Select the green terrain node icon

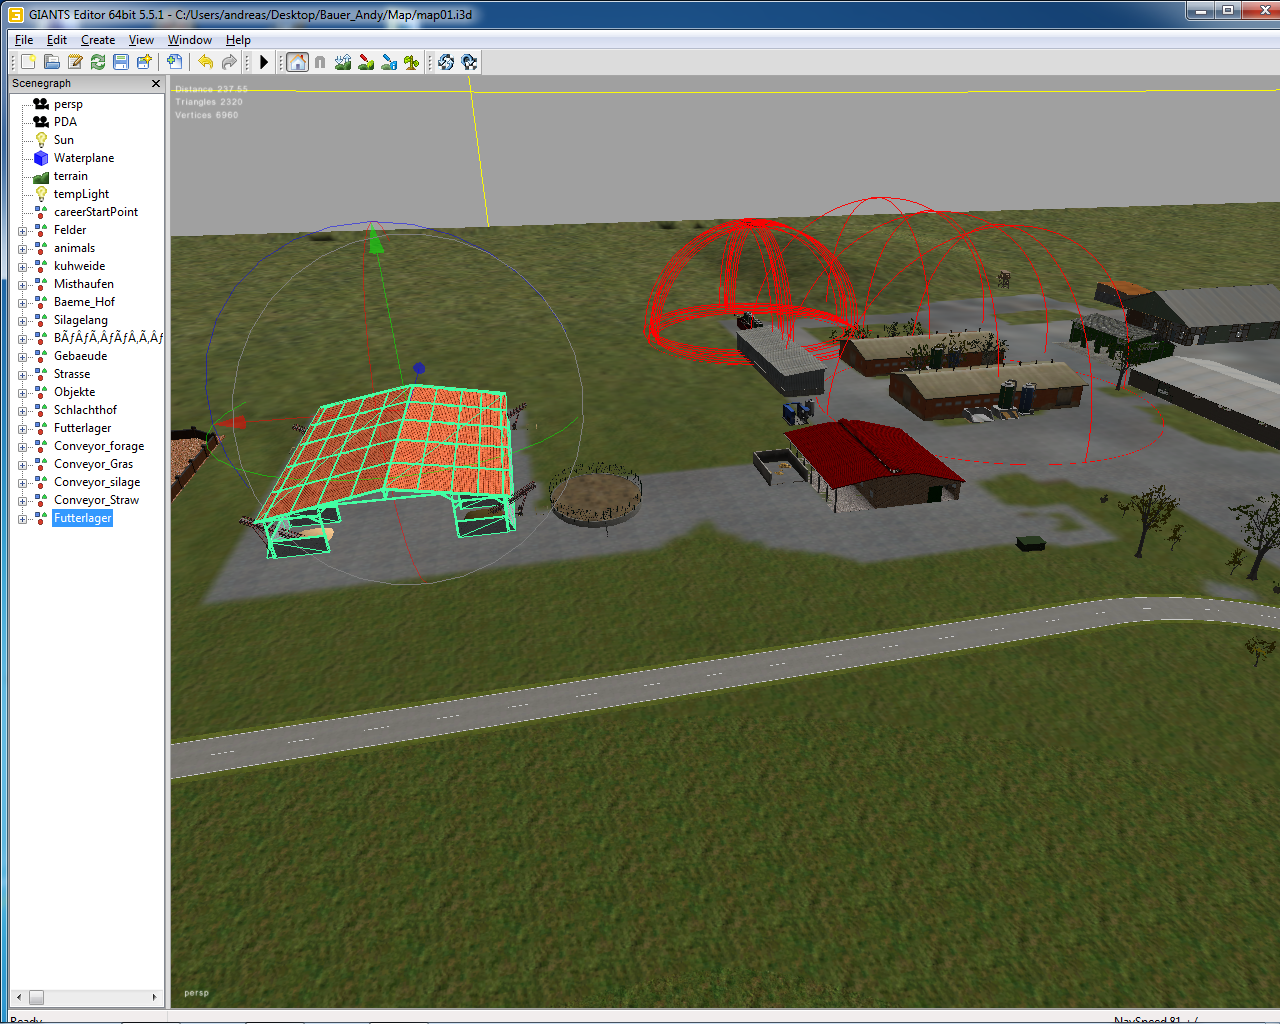tap(41, 176)
